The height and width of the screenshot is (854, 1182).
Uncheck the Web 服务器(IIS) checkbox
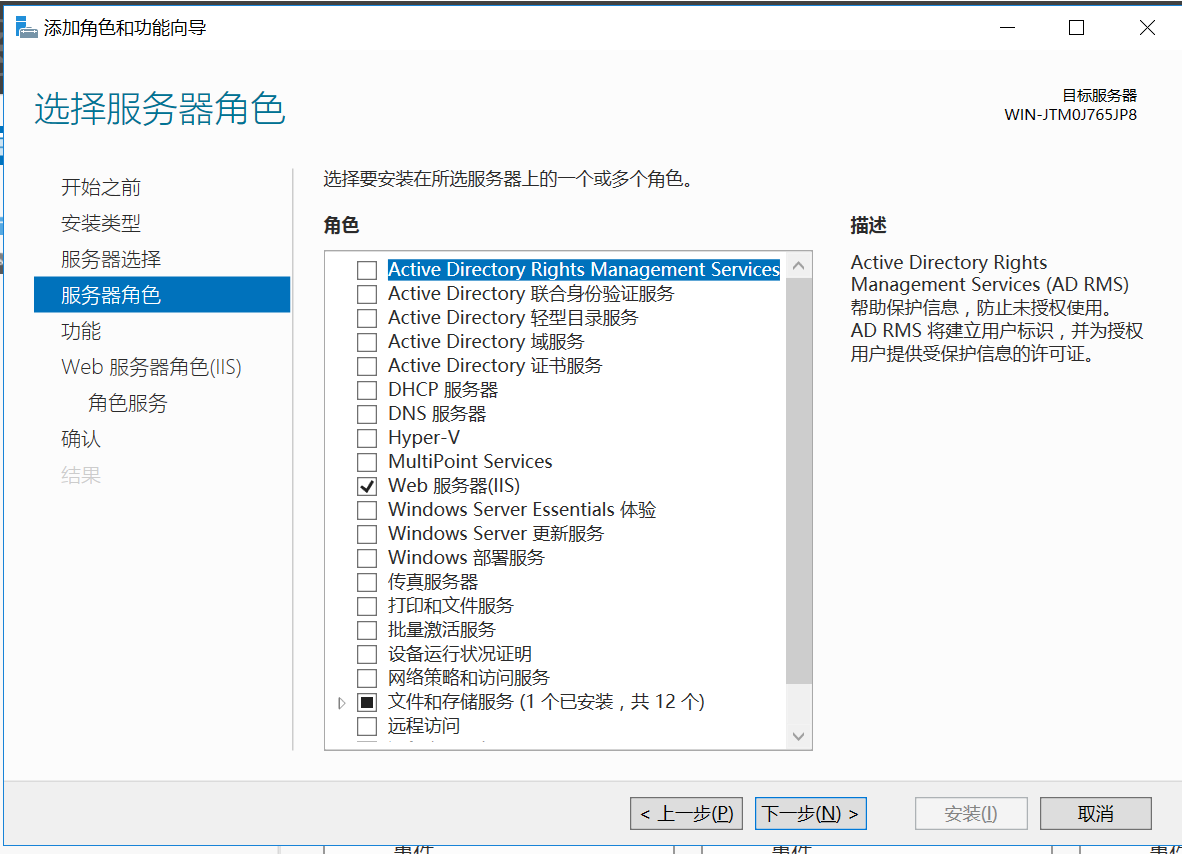coord(367,486)
